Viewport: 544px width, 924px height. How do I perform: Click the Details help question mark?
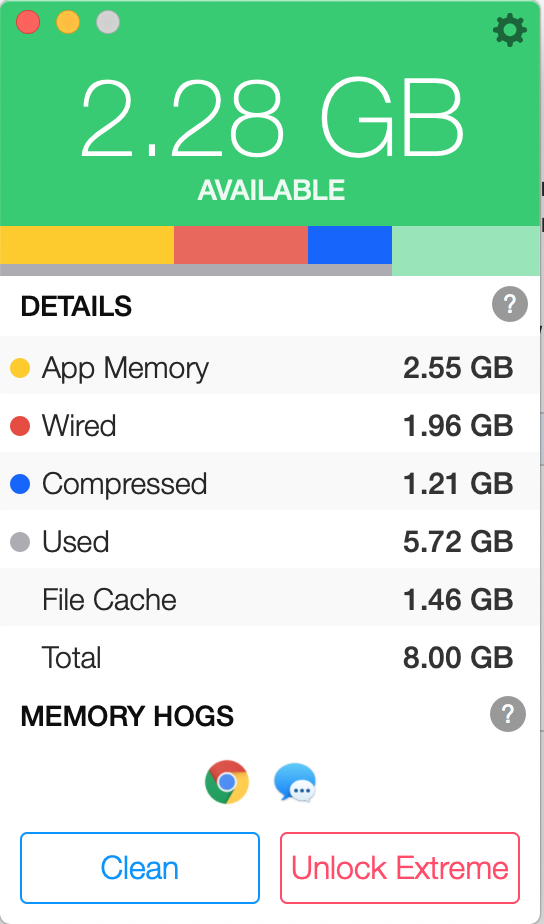click(x=510, y=304)
